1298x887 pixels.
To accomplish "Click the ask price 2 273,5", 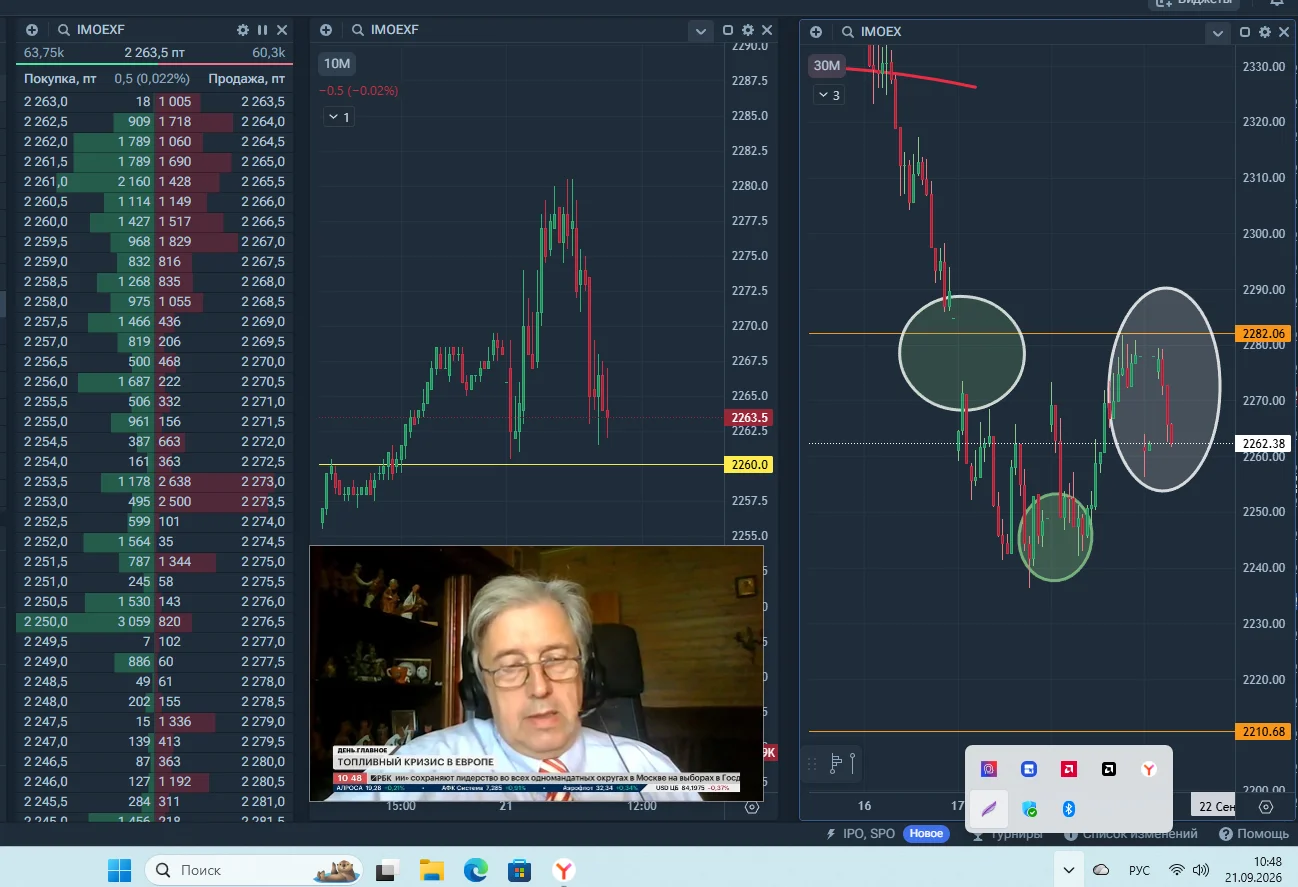I will tap(263, 501).
